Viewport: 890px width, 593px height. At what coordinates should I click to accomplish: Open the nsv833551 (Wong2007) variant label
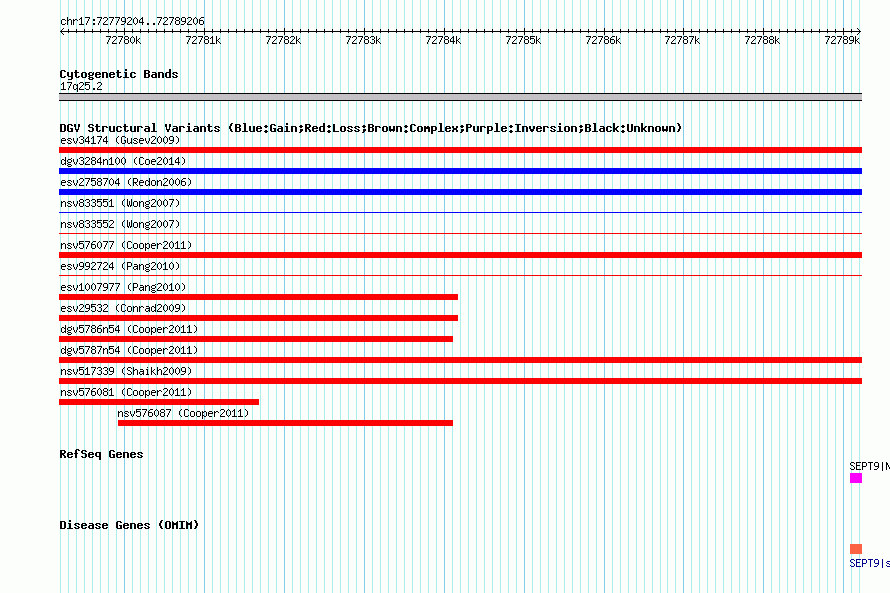tap(120, 203)
